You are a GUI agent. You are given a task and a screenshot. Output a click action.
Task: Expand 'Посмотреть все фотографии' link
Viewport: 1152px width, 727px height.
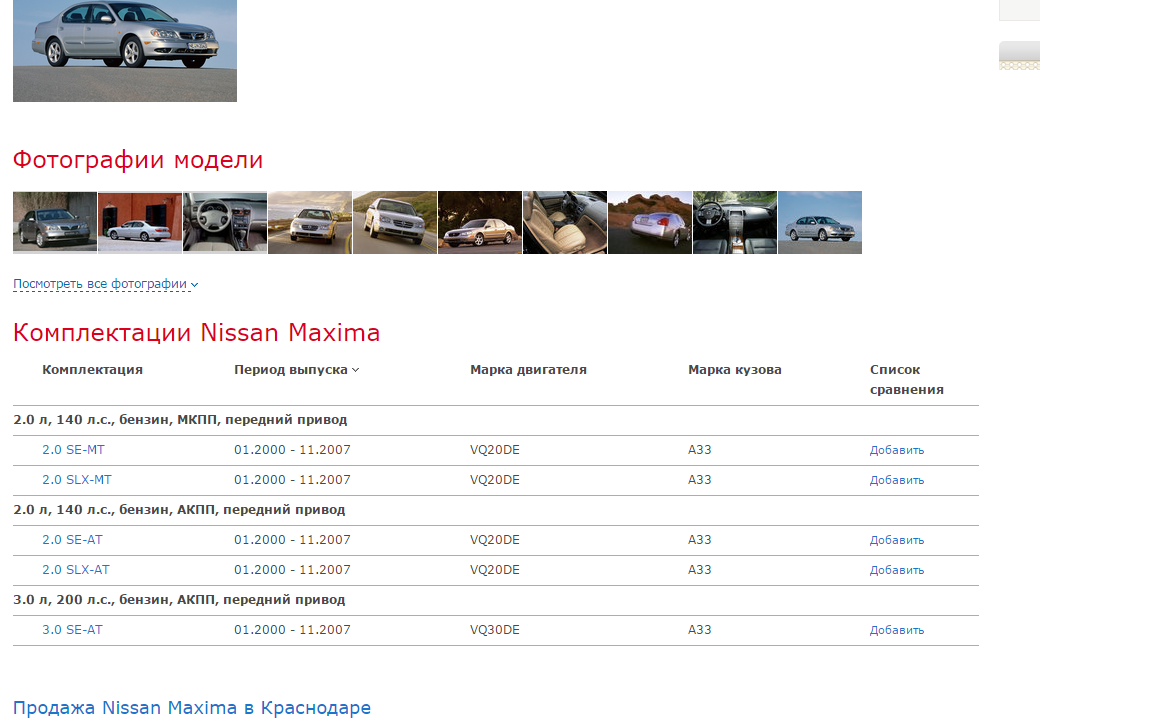[106, 283]
